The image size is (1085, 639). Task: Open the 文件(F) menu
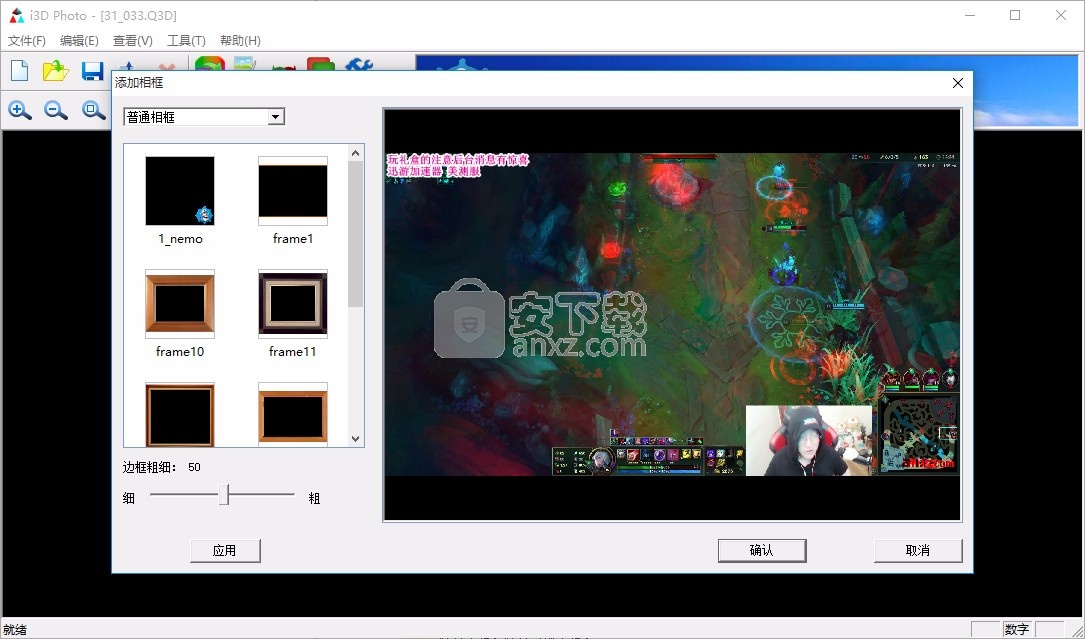click(27, 41)
